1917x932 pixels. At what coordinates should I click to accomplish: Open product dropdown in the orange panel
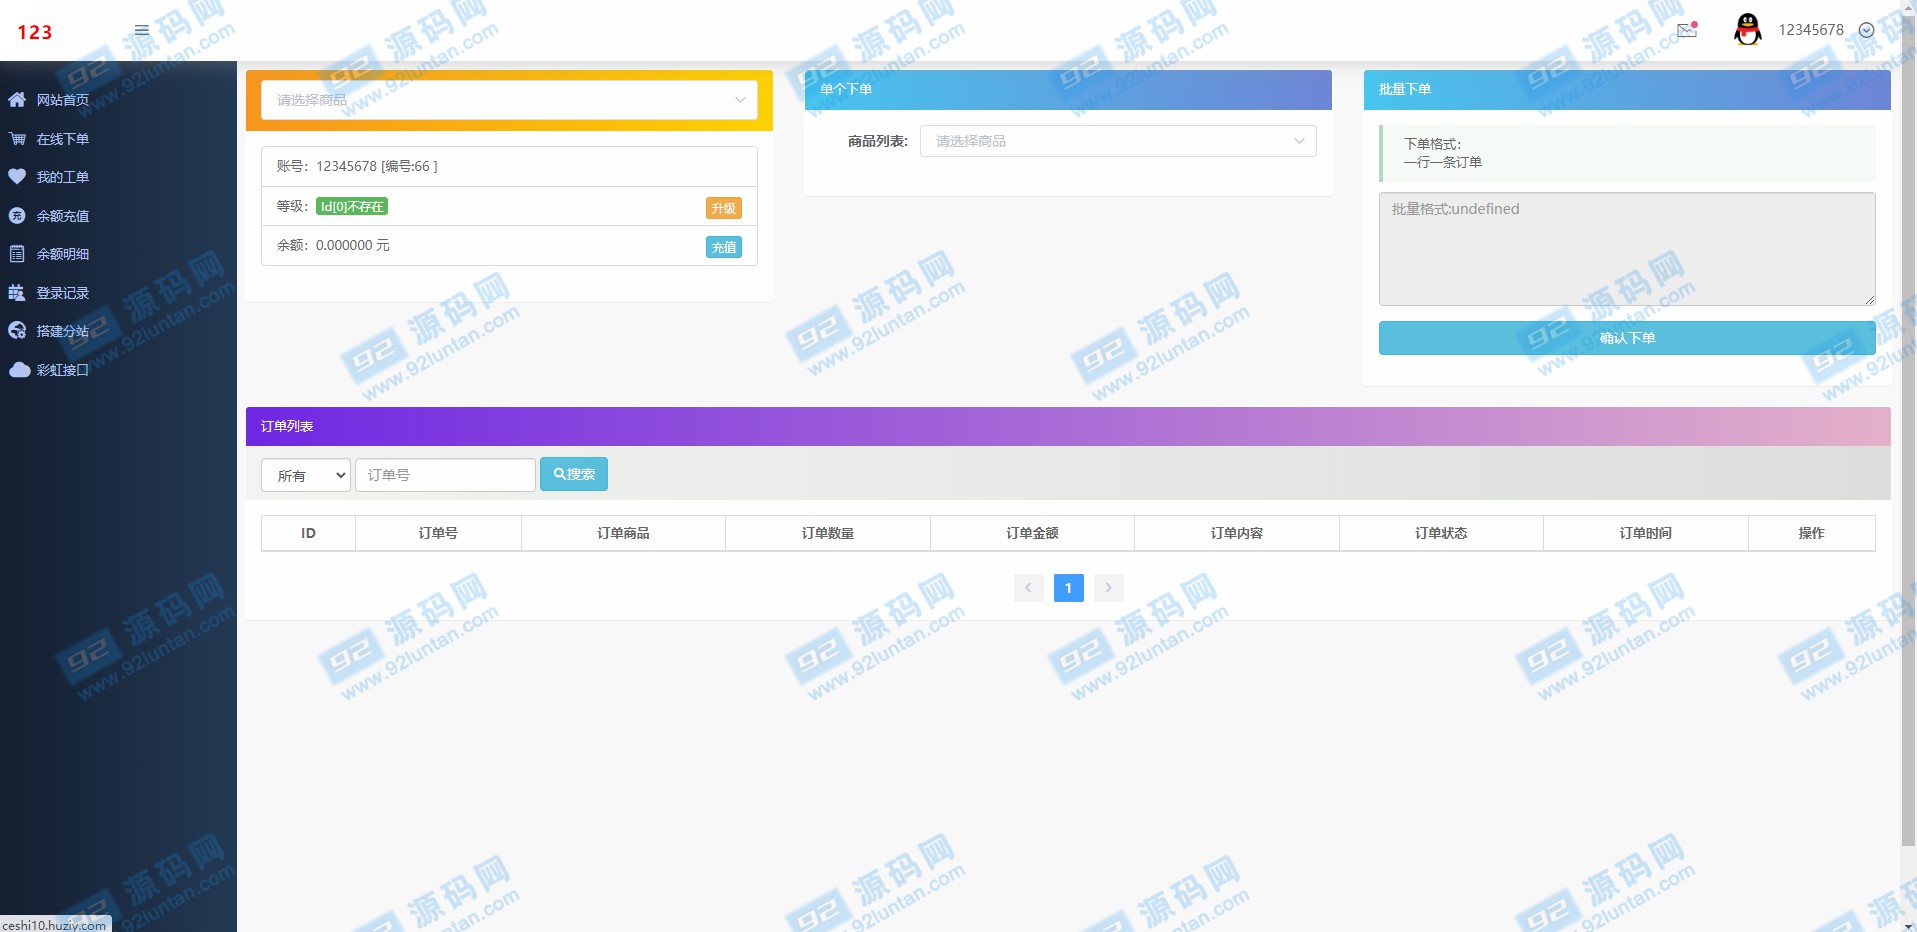click(509, 100)
